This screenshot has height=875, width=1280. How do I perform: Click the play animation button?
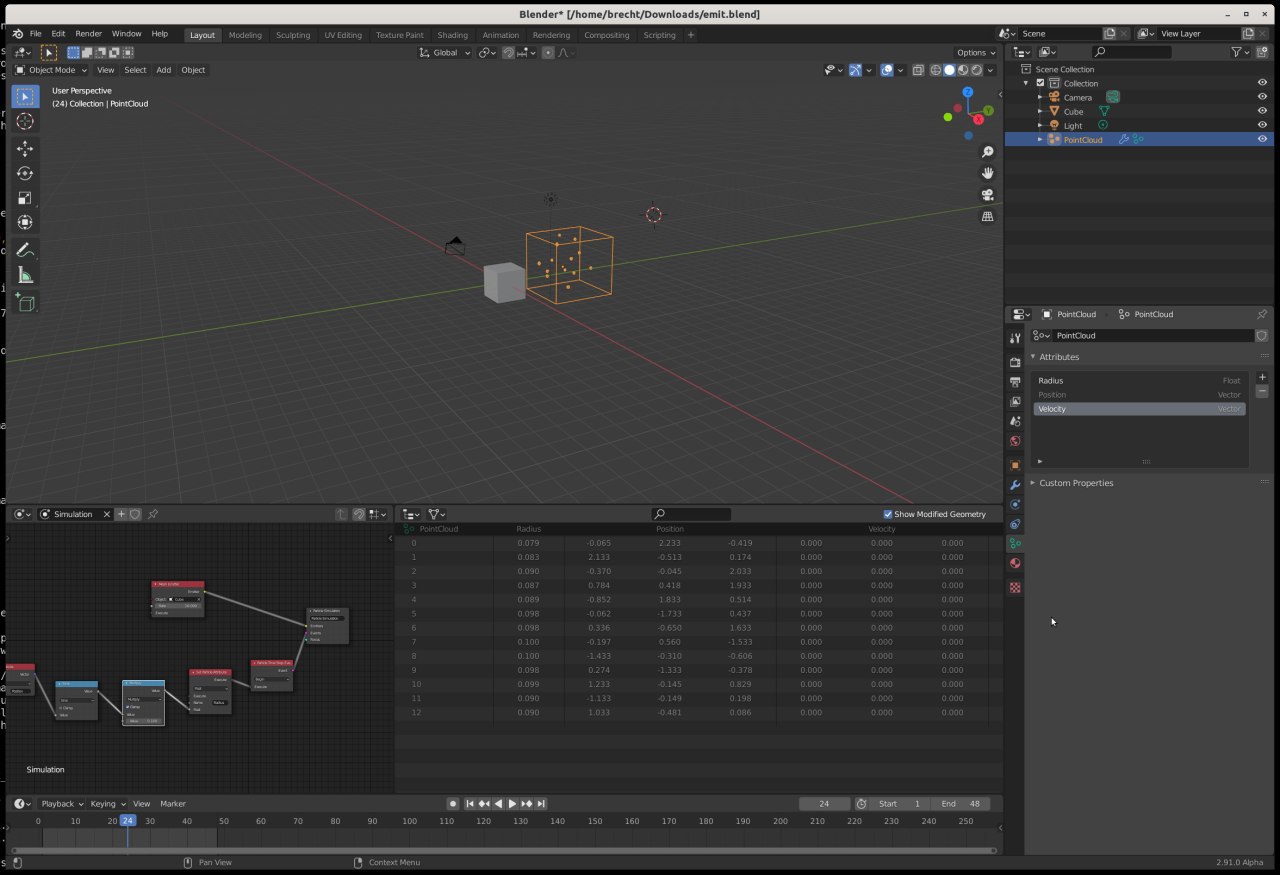pyautogui.click(x=513, y=804)
